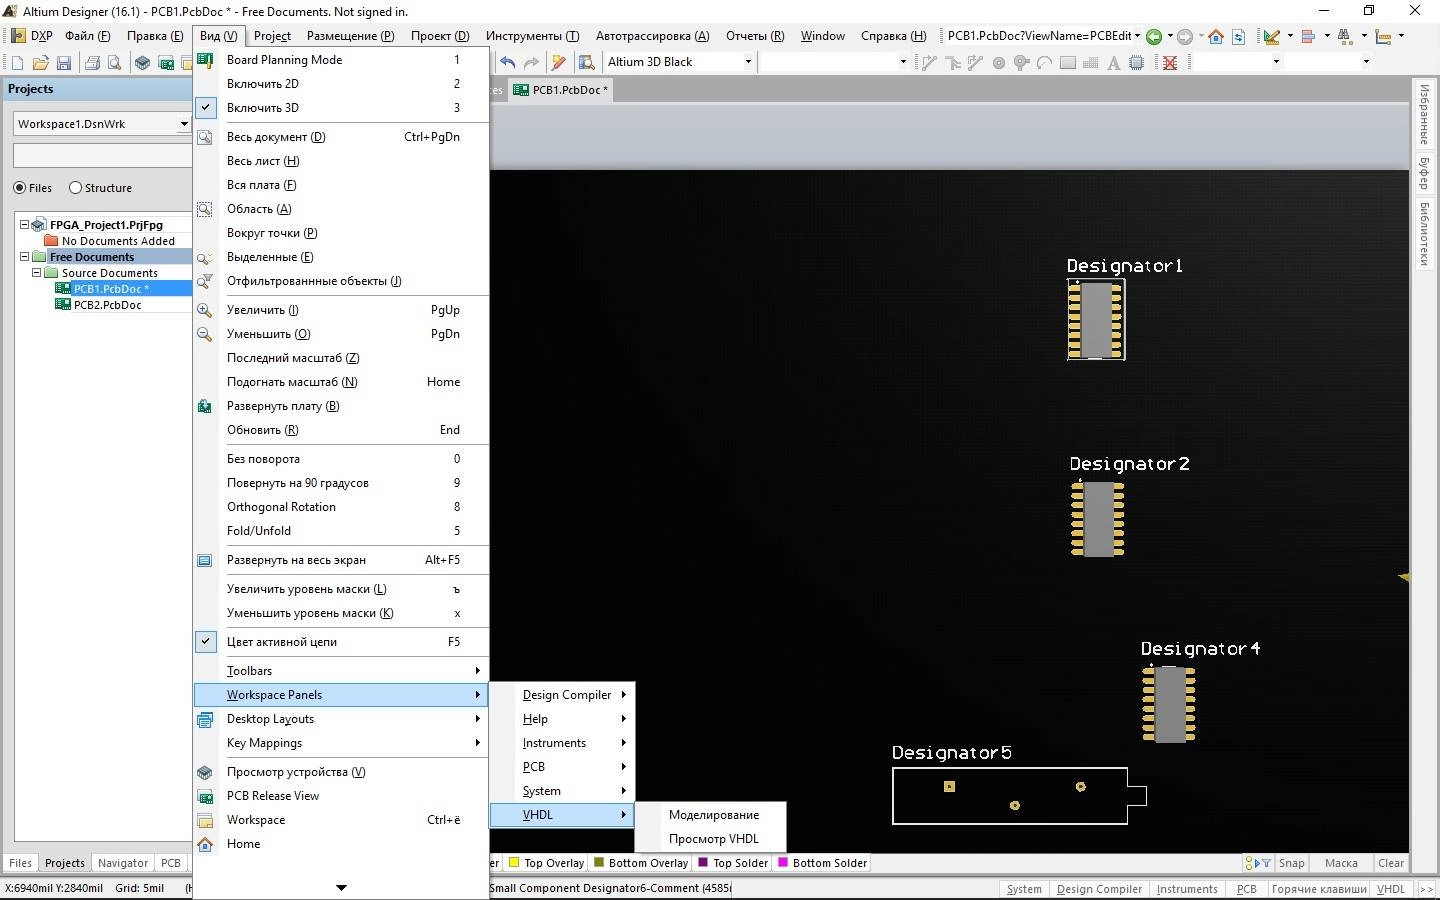Screen dimensions: 1440x900
Task: Click the Place Fill rectangle icon
Action: [x=1068, y=62]
